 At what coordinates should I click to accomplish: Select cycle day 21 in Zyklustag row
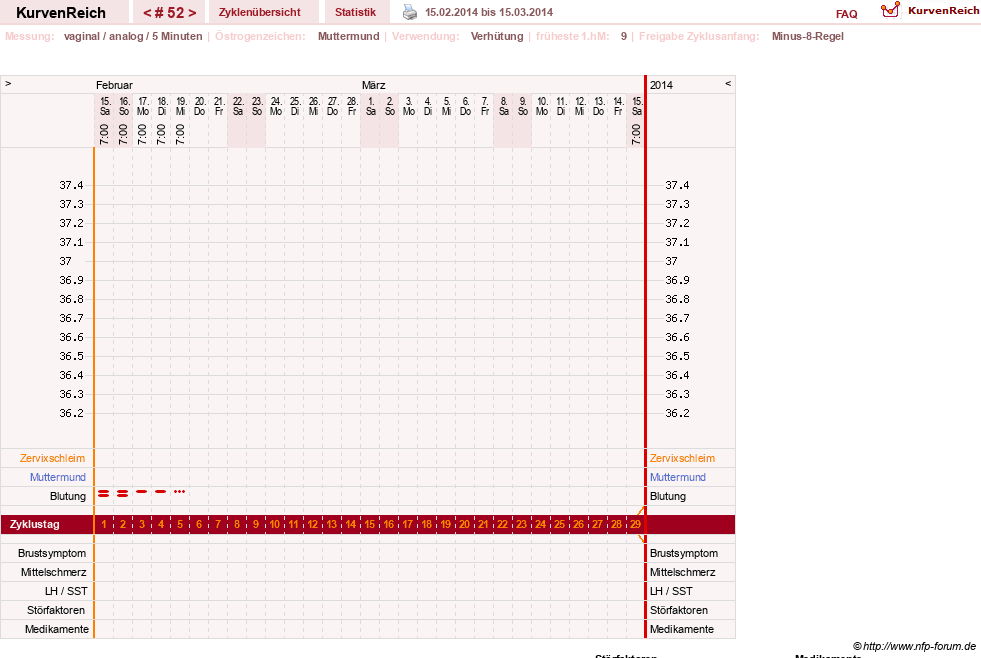[483, 524]
